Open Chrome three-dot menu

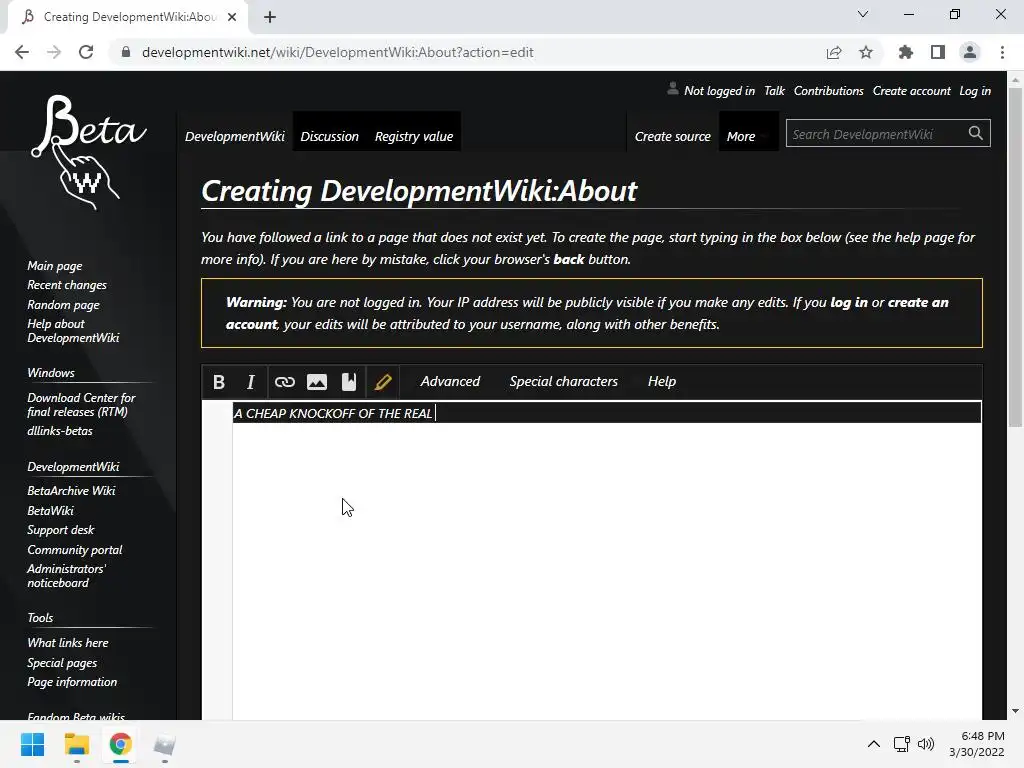1002,52
